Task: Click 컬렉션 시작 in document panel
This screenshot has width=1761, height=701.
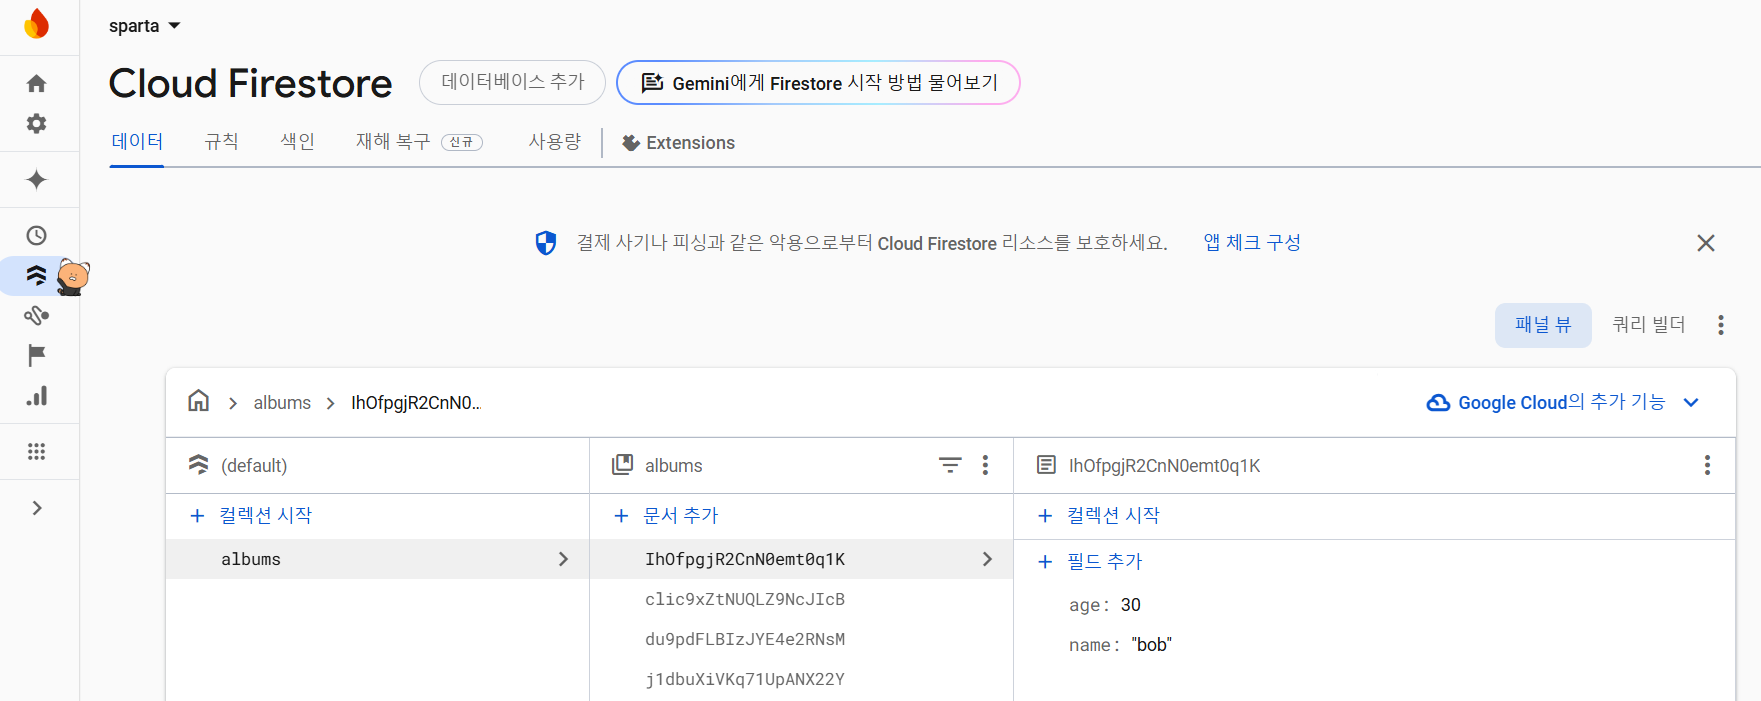Action: tap(1099, 516)
